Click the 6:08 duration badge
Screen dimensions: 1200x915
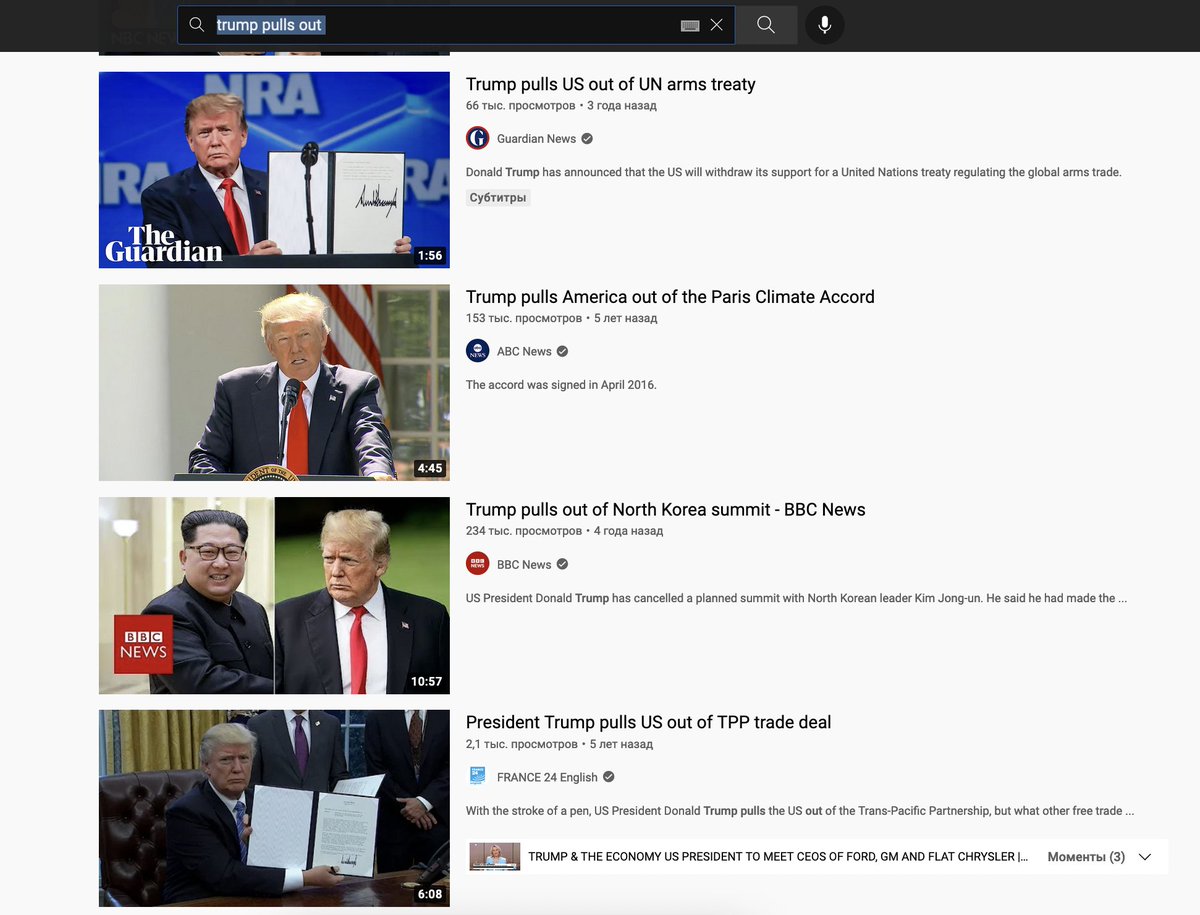click(430, 894)
